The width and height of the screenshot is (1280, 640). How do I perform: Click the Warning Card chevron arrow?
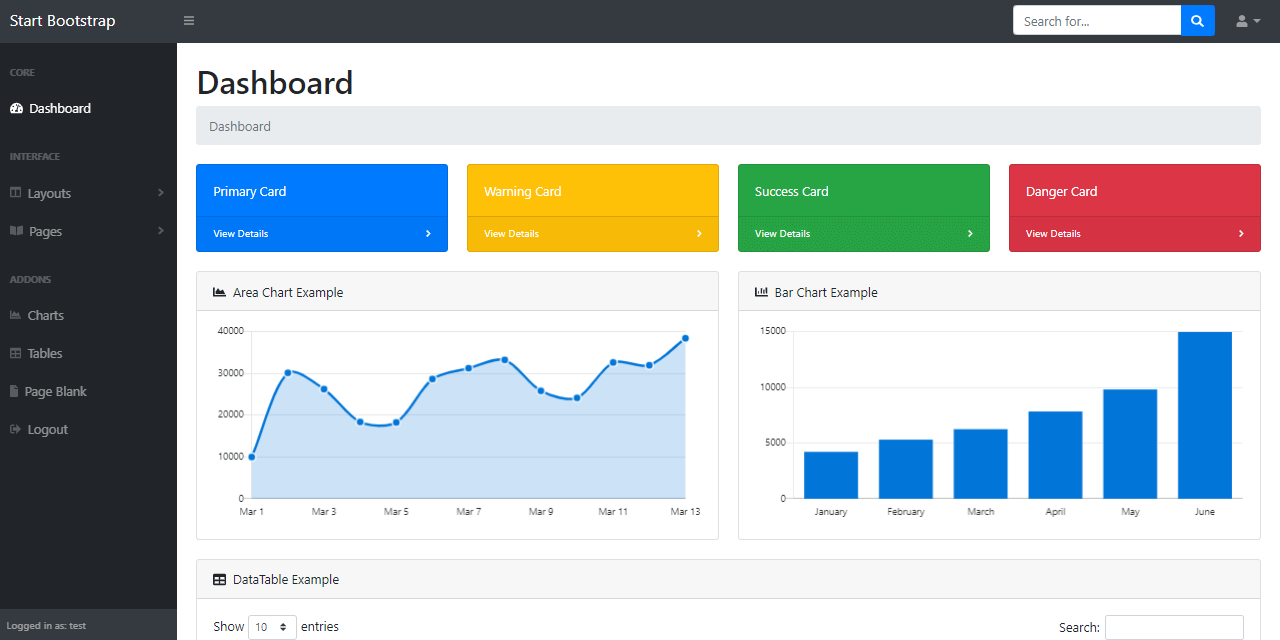(x=699, y=233)
